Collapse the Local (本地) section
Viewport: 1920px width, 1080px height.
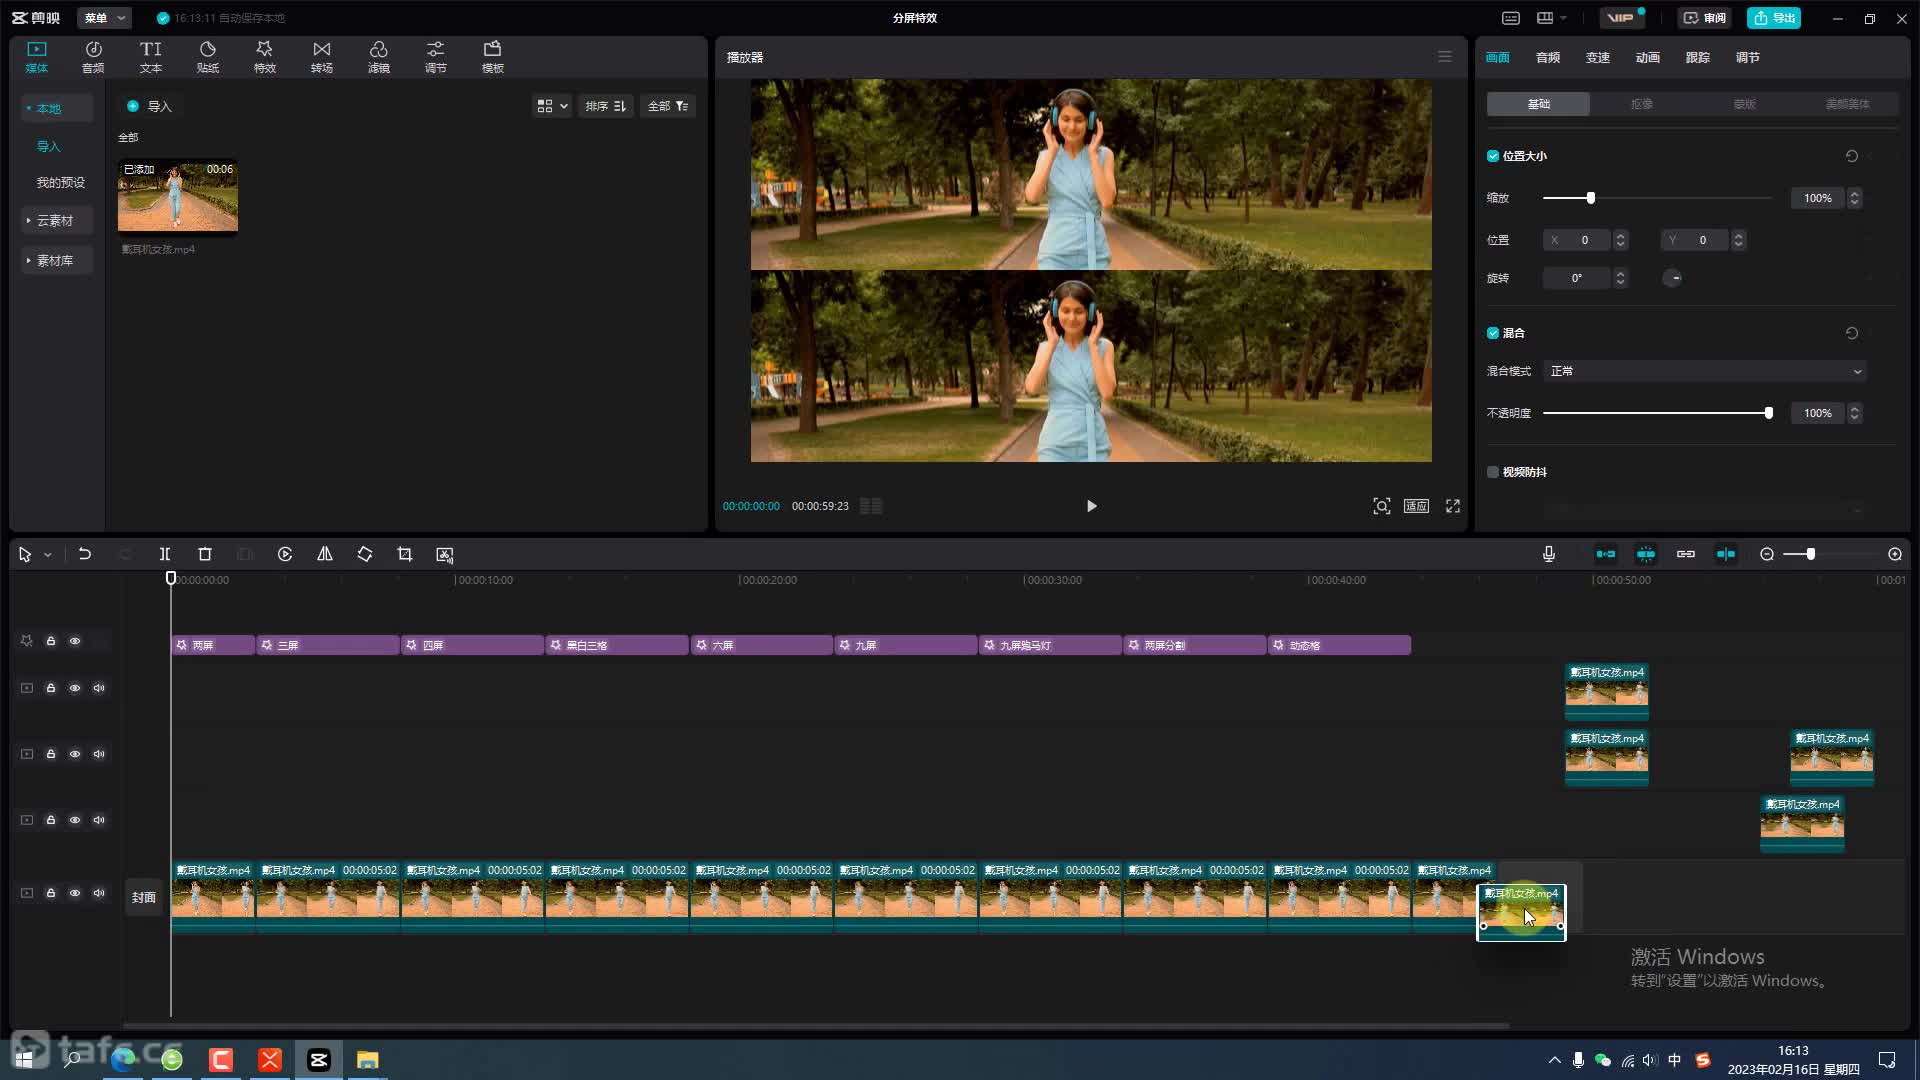coord(56,108)
